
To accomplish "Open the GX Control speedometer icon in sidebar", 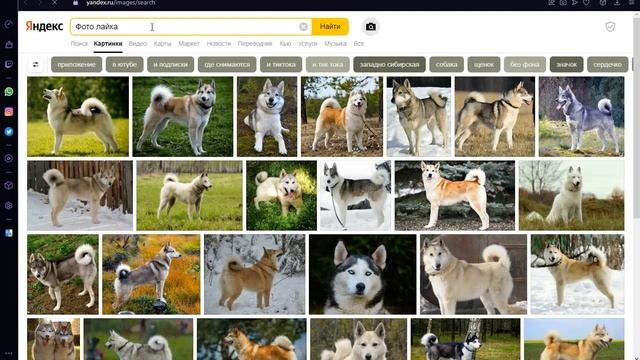I will coord(9,24).
